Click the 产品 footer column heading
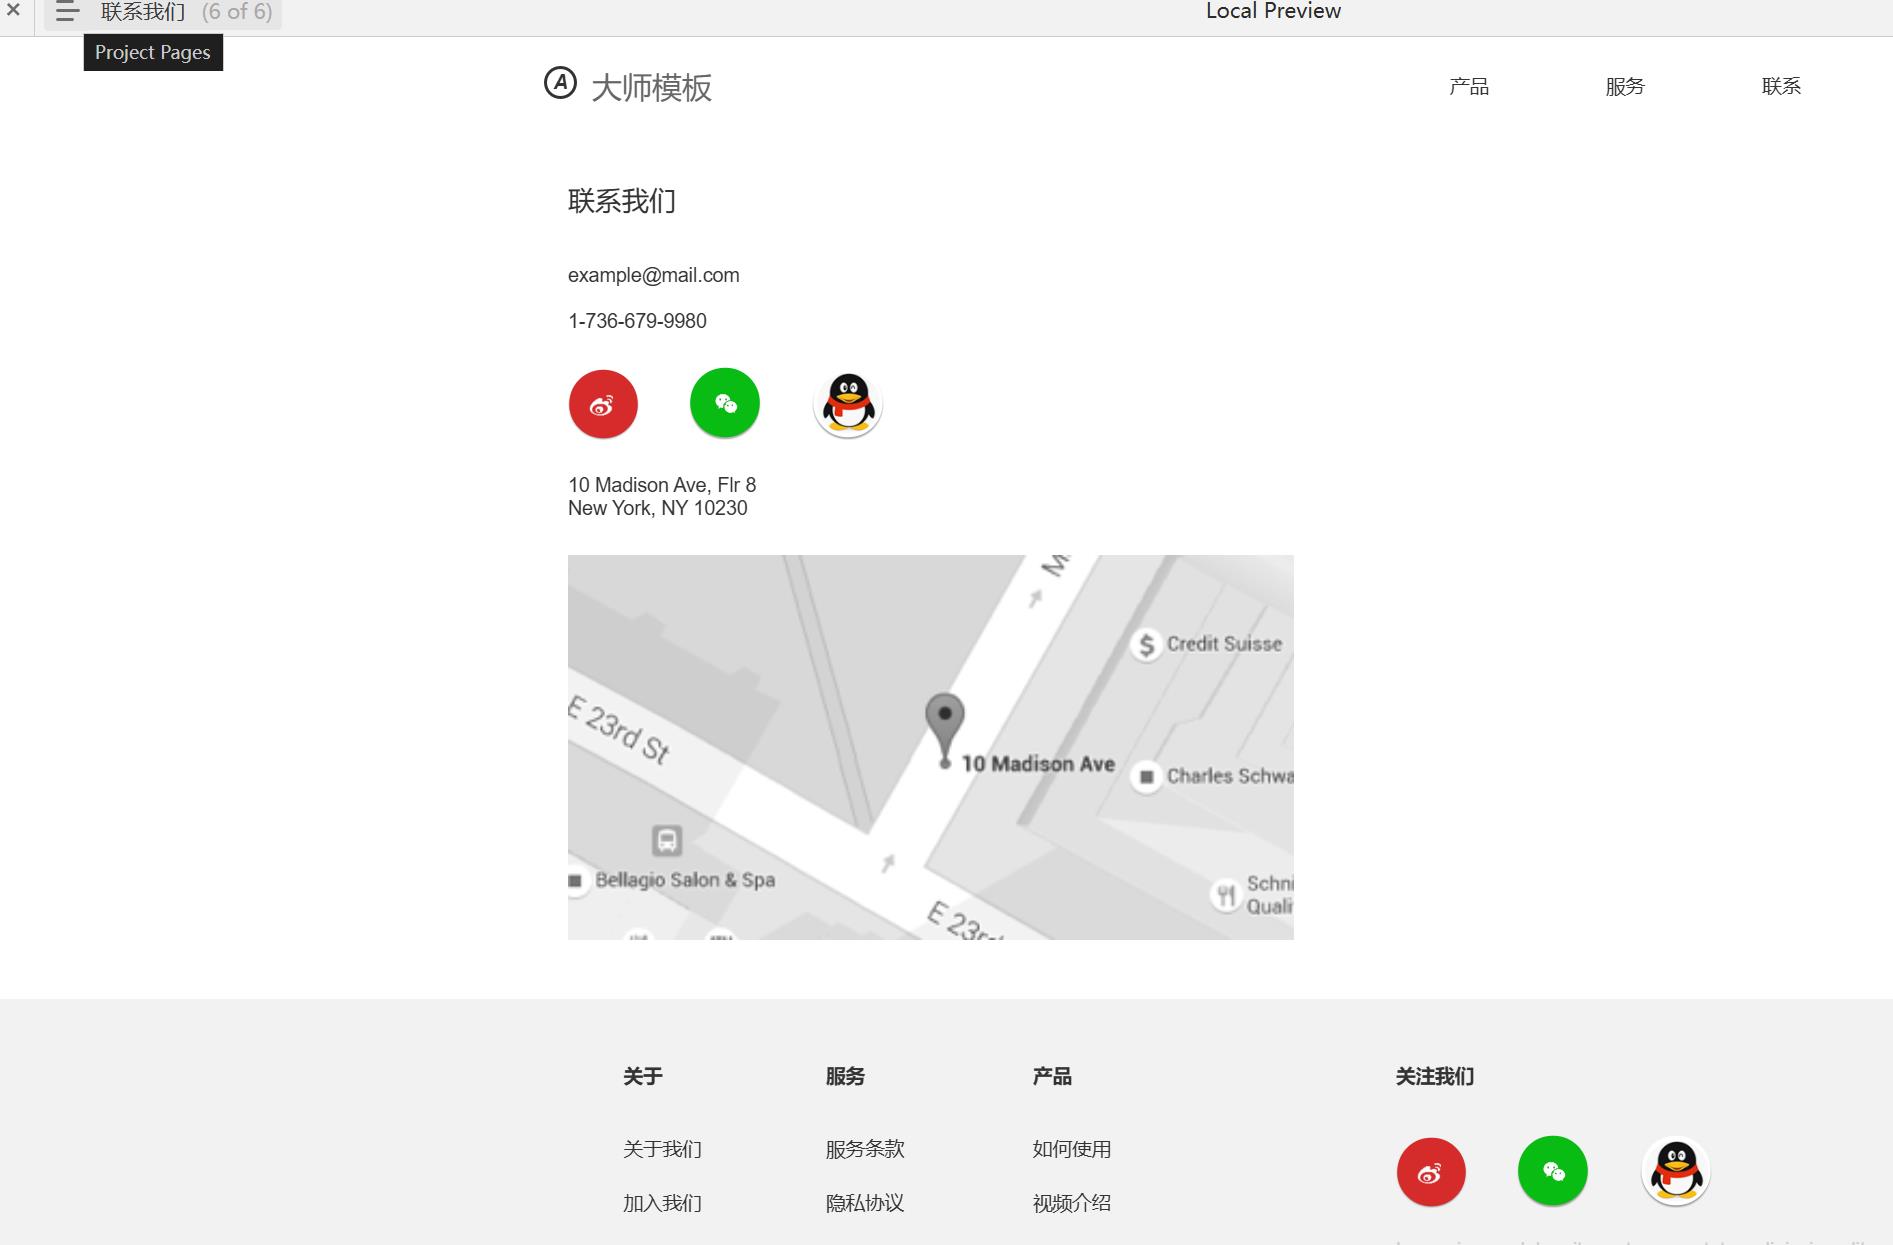 (x=1052, y=1076)
